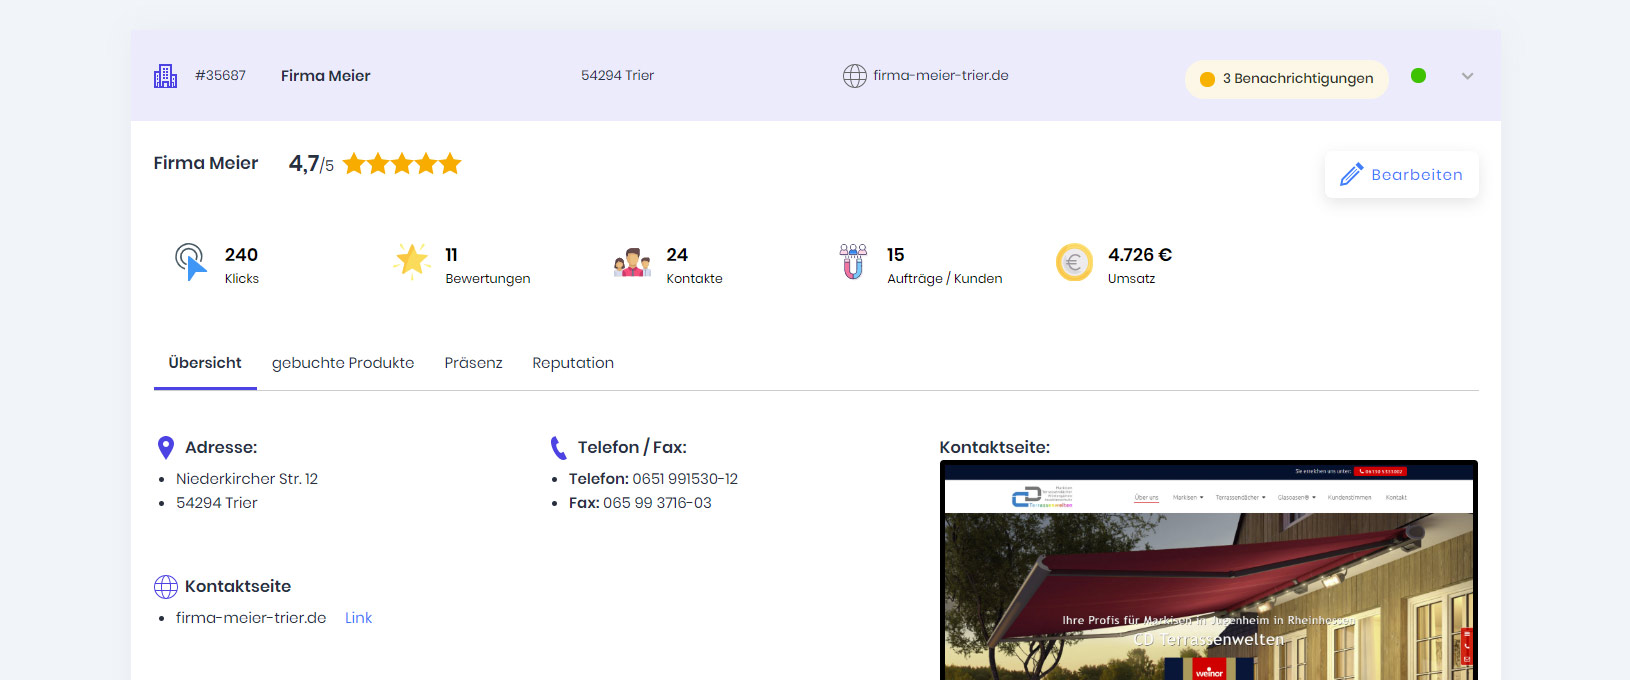
Task: Click the green status dot in header
Action: tap(1418, 75)
